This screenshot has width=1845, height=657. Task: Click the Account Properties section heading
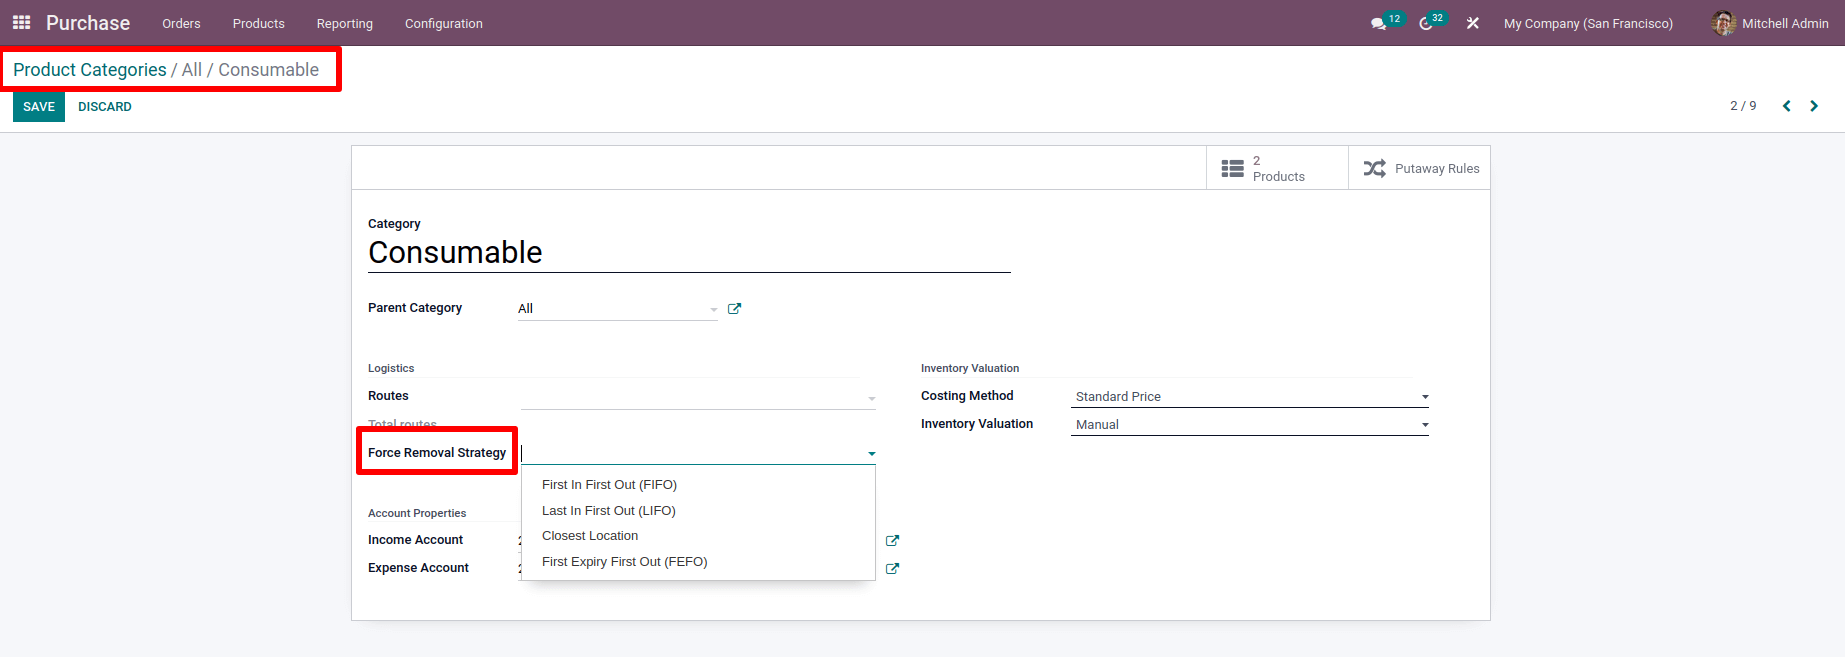point(417,513)
